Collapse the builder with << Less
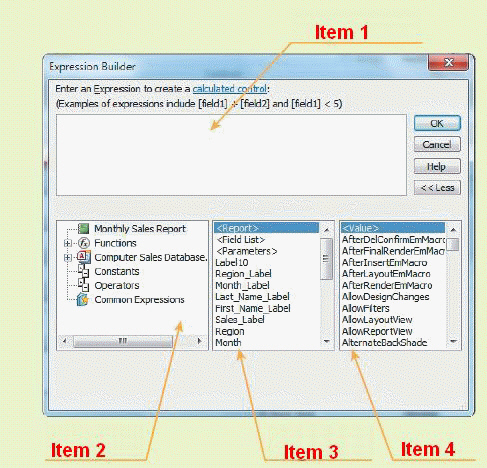 (437, 188)
